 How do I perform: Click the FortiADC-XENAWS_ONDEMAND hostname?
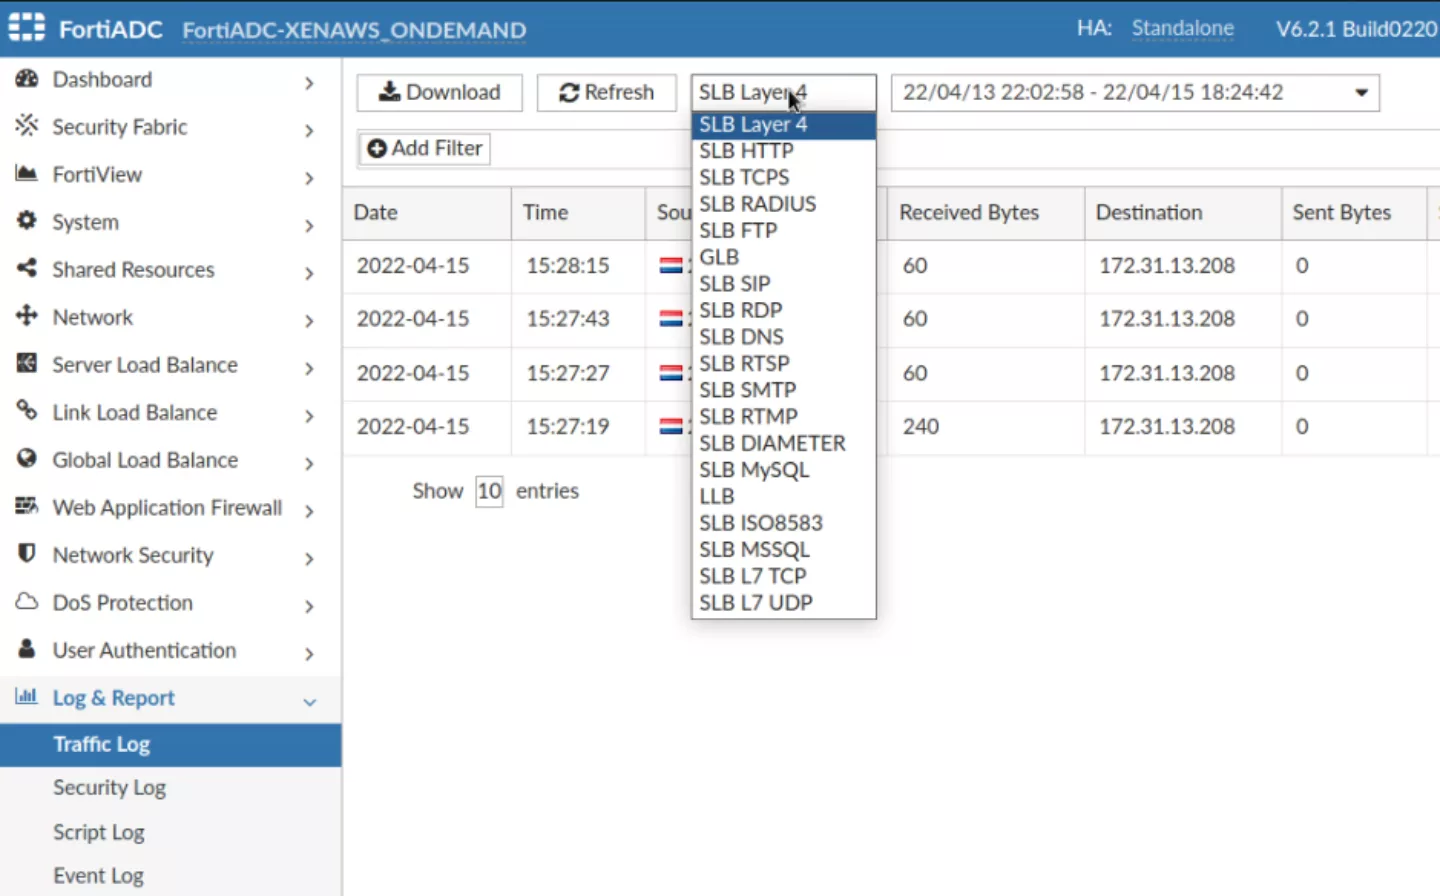[x=354, y=30]
